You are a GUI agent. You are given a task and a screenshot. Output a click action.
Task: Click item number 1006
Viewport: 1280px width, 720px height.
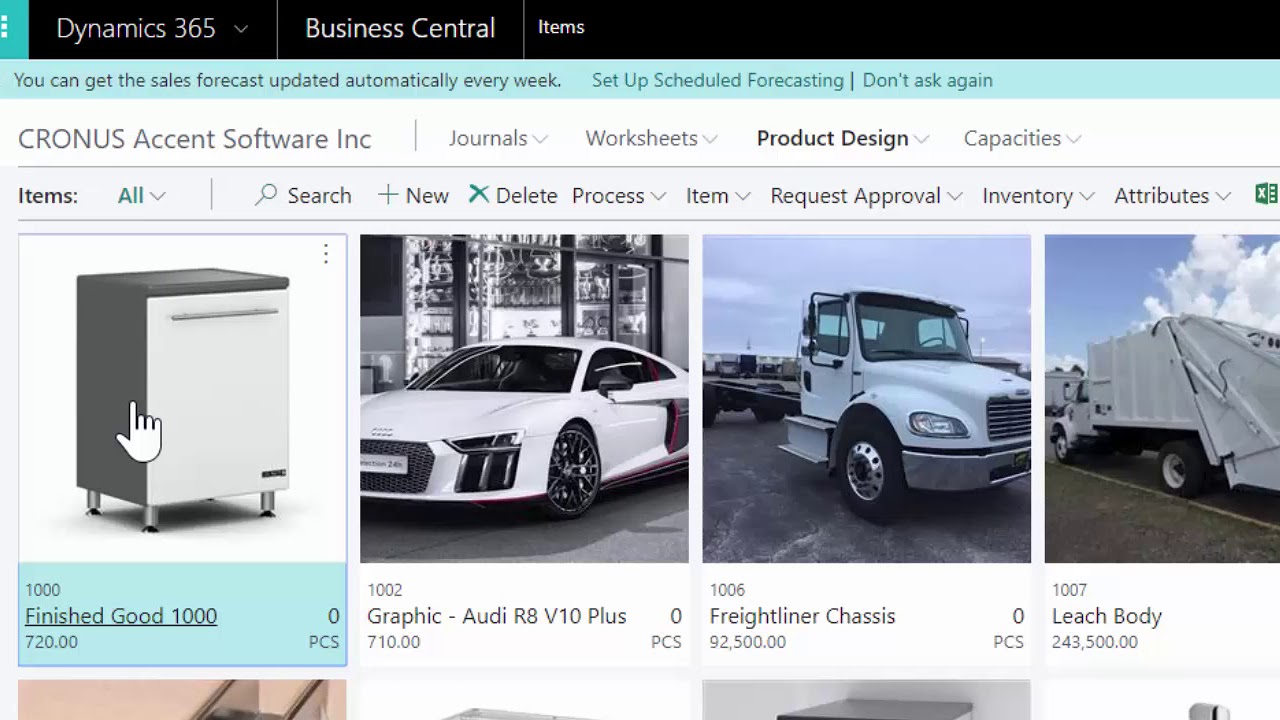(727, 590)
